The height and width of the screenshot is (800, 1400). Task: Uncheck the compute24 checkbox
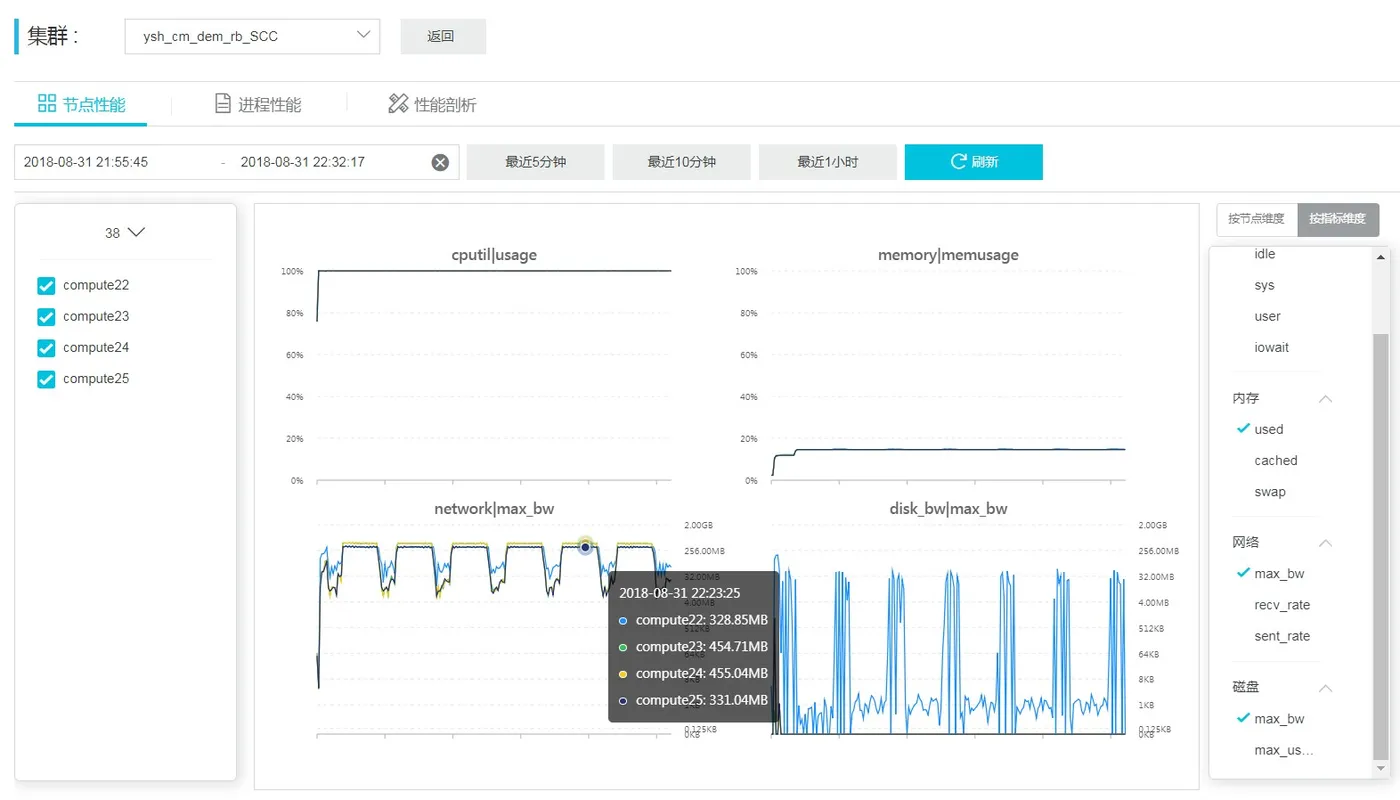click(46, 348)
